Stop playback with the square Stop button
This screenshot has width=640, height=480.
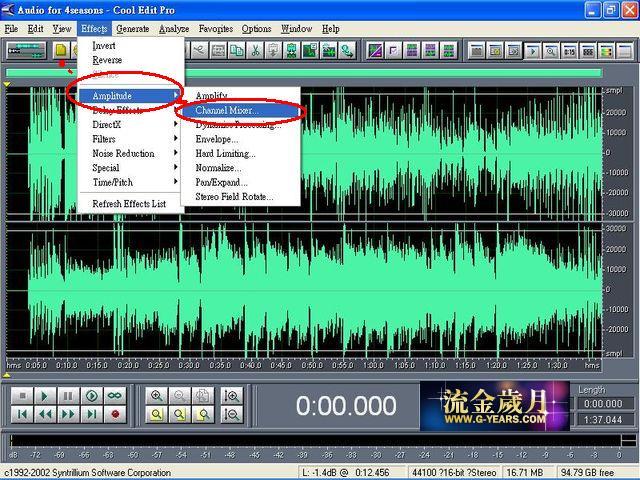[22, 396]
